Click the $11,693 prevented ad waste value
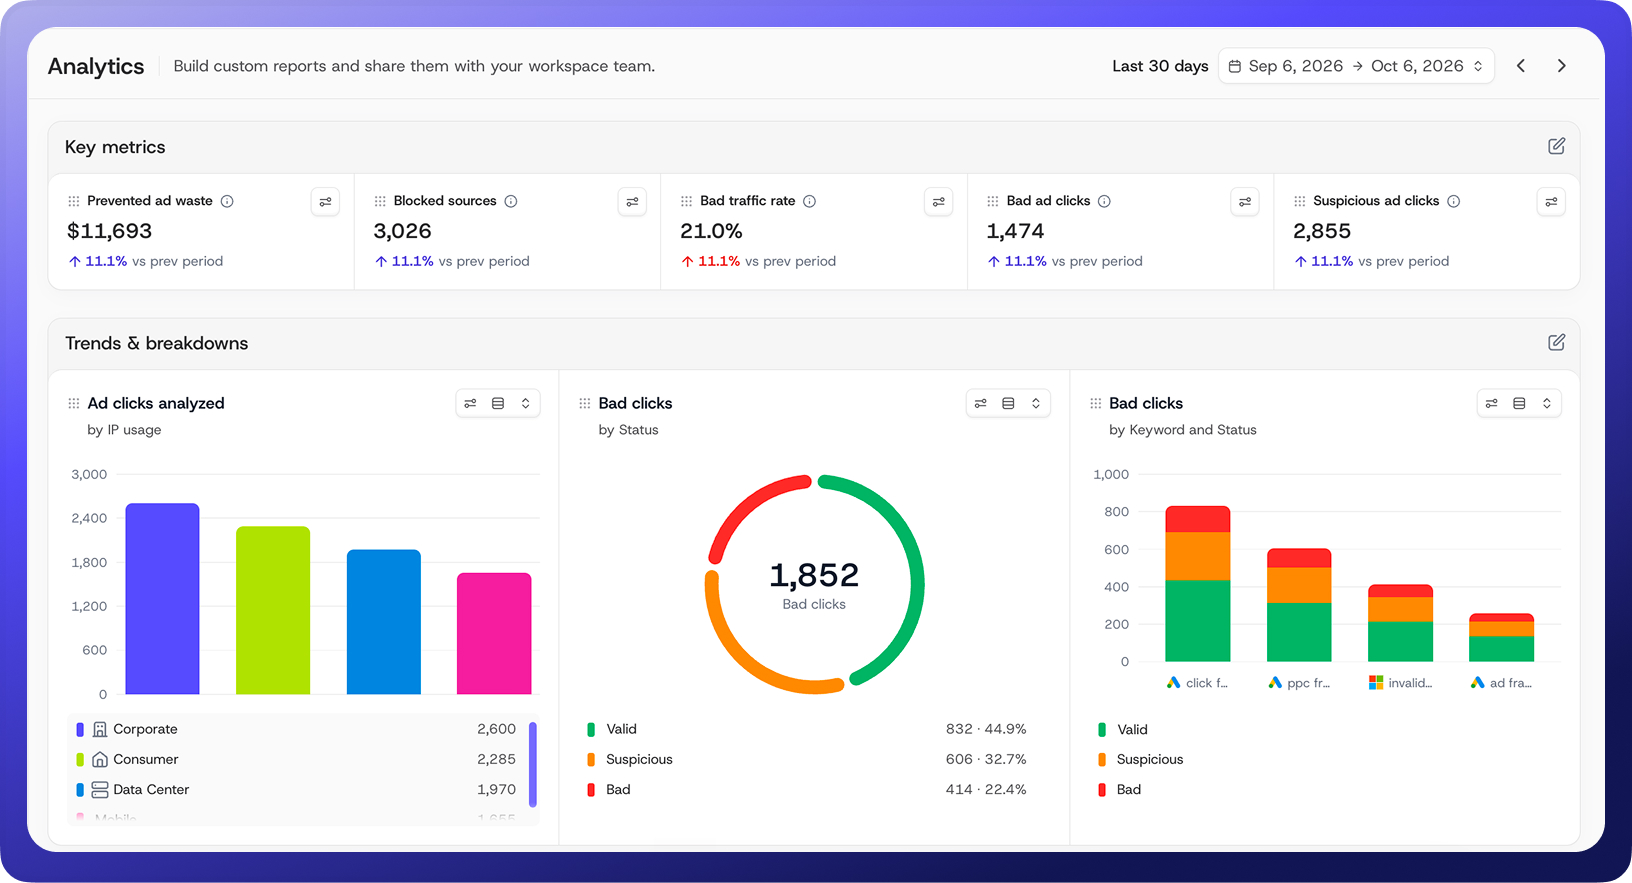This screenshot has width=1632, height=883. 109,231
